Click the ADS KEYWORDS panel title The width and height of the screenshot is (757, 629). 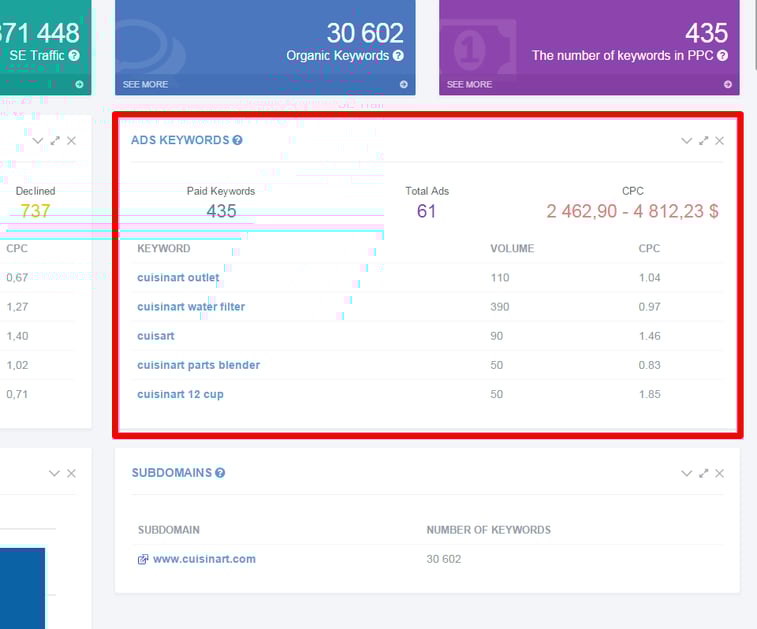[x=180, y=140]
